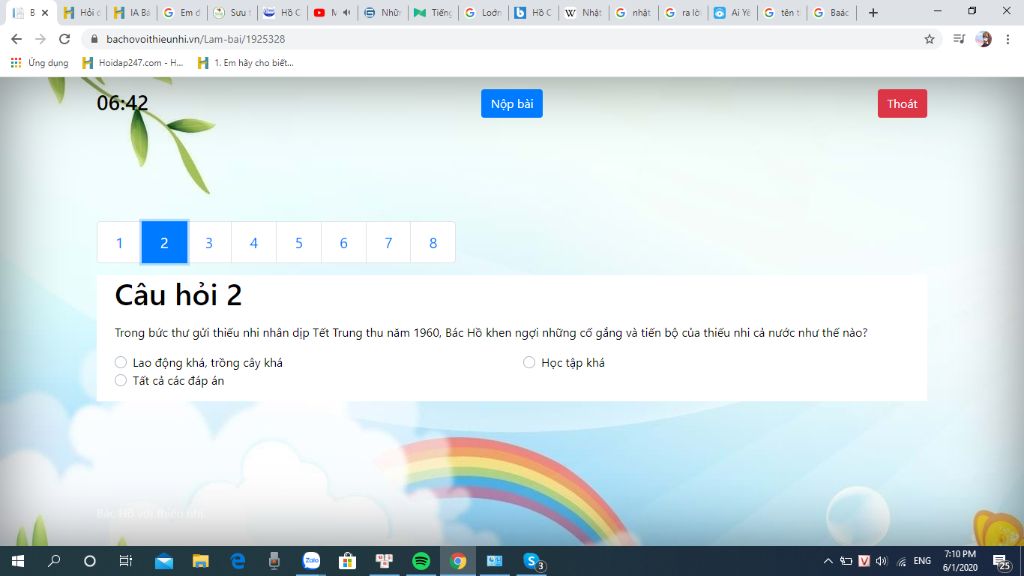This screenshot has height=576, width=1024.
Task: Switch to the Google tab labeled Loớn
Action: (x=484, y=12)
